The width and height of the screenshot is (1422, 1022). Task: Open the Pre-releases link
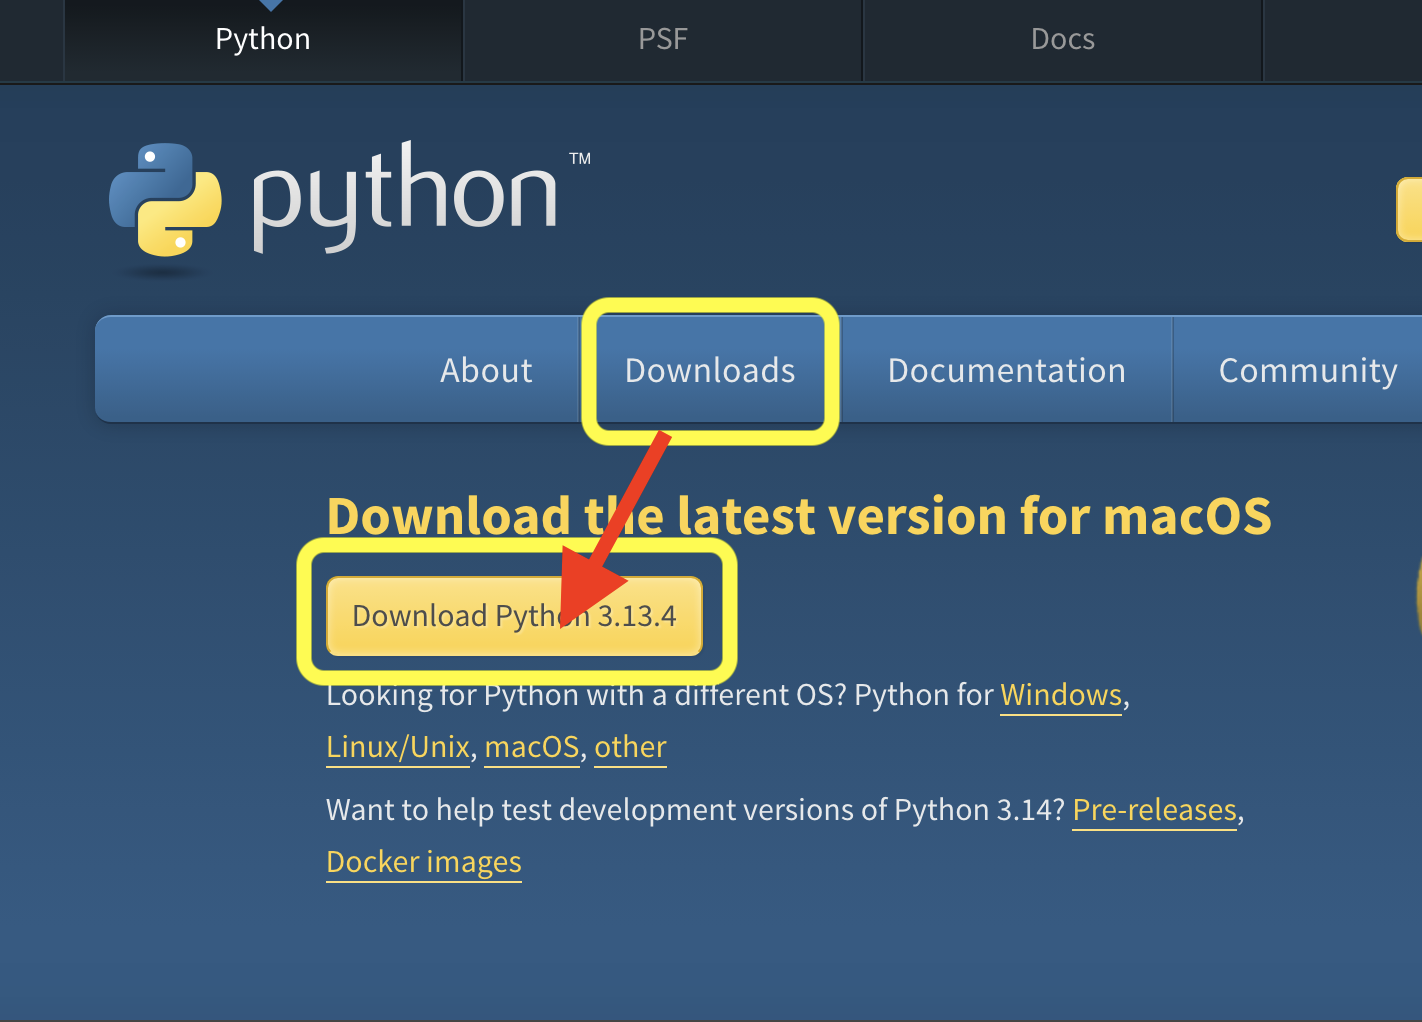click(1155, 810)
